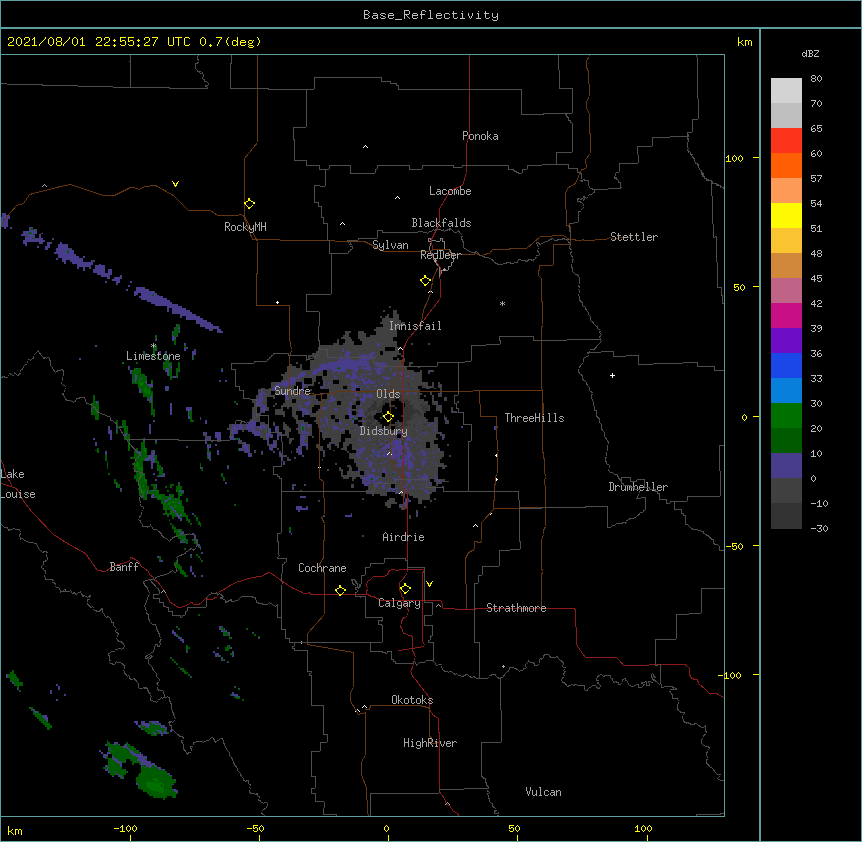862x842 pixels.
Task: Click the yellow diamond marker above RockyMH
Action: click(x=249, y=204)
